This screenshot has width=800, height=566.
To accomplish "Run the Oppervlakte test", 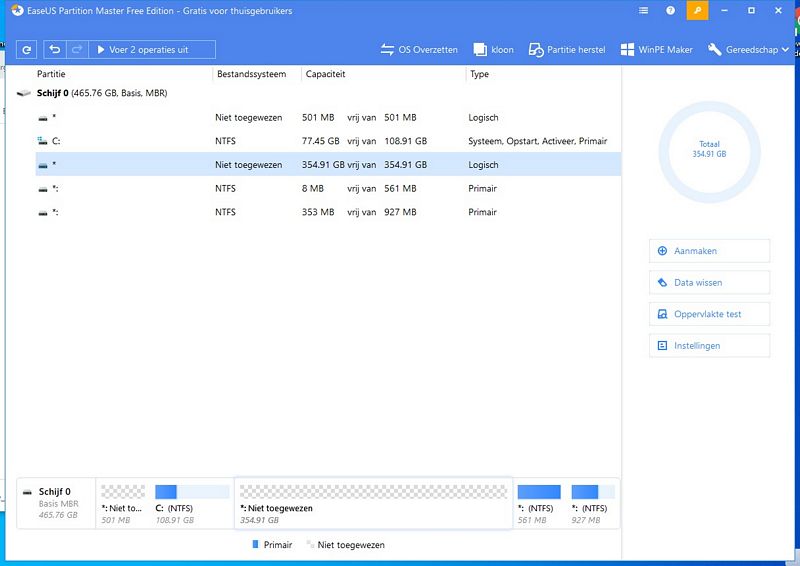I will 709,314.
